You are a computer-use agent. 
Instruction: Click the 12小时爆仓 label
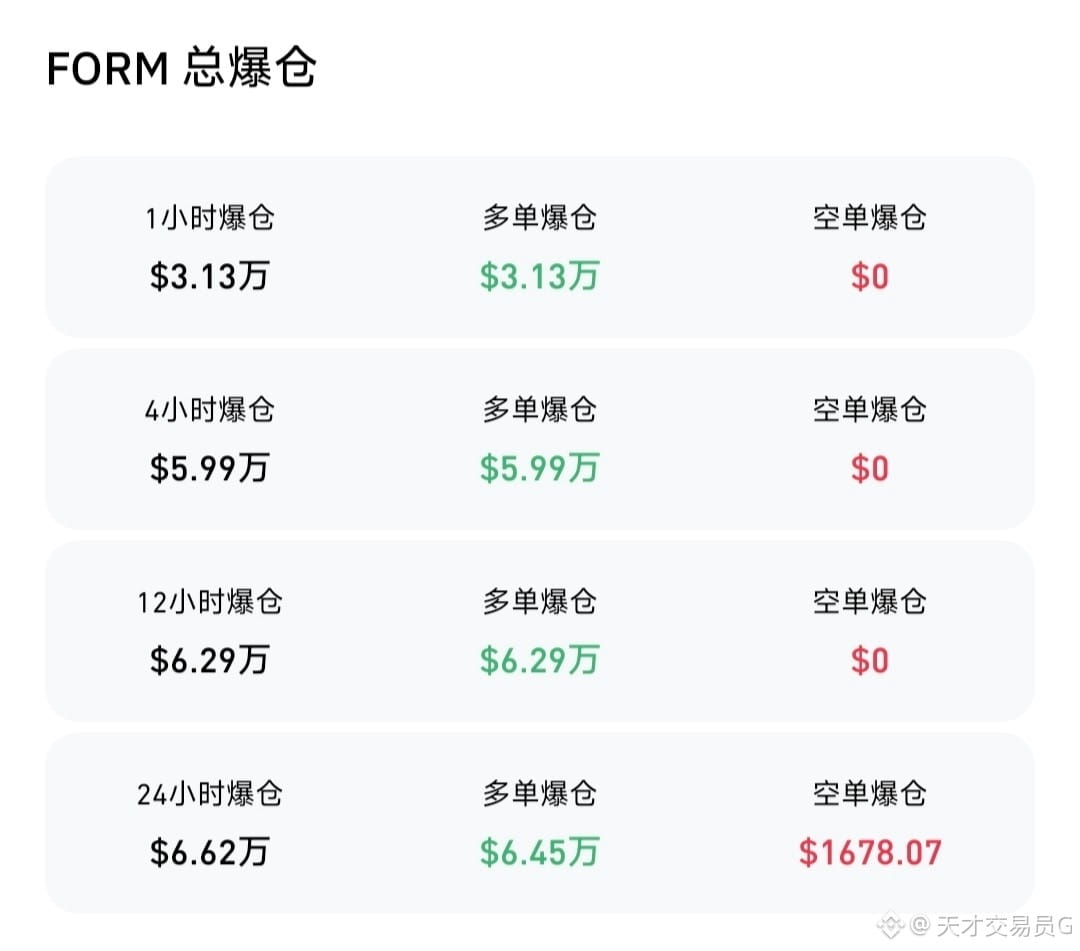tap(209, 601)
